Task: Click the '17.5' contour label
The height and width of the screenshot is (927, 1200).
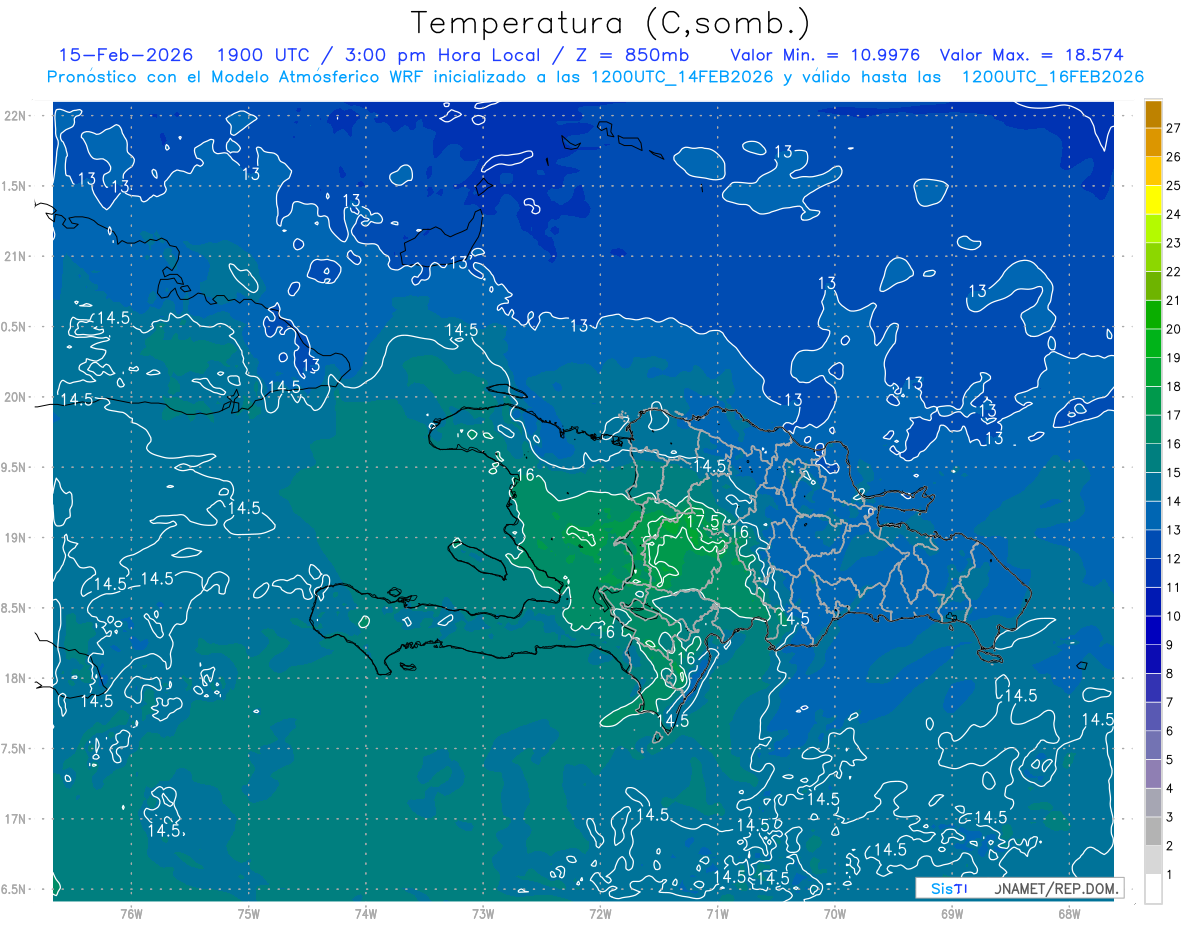Action: pos(703,521)
